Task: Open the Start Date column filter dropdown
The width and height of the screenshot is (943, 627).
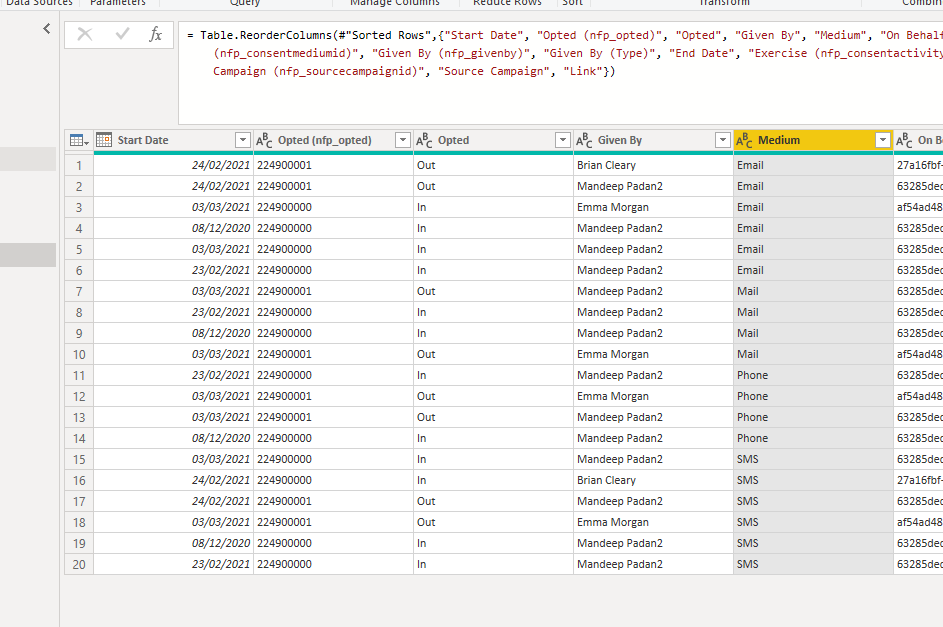Action: (242, 140)
